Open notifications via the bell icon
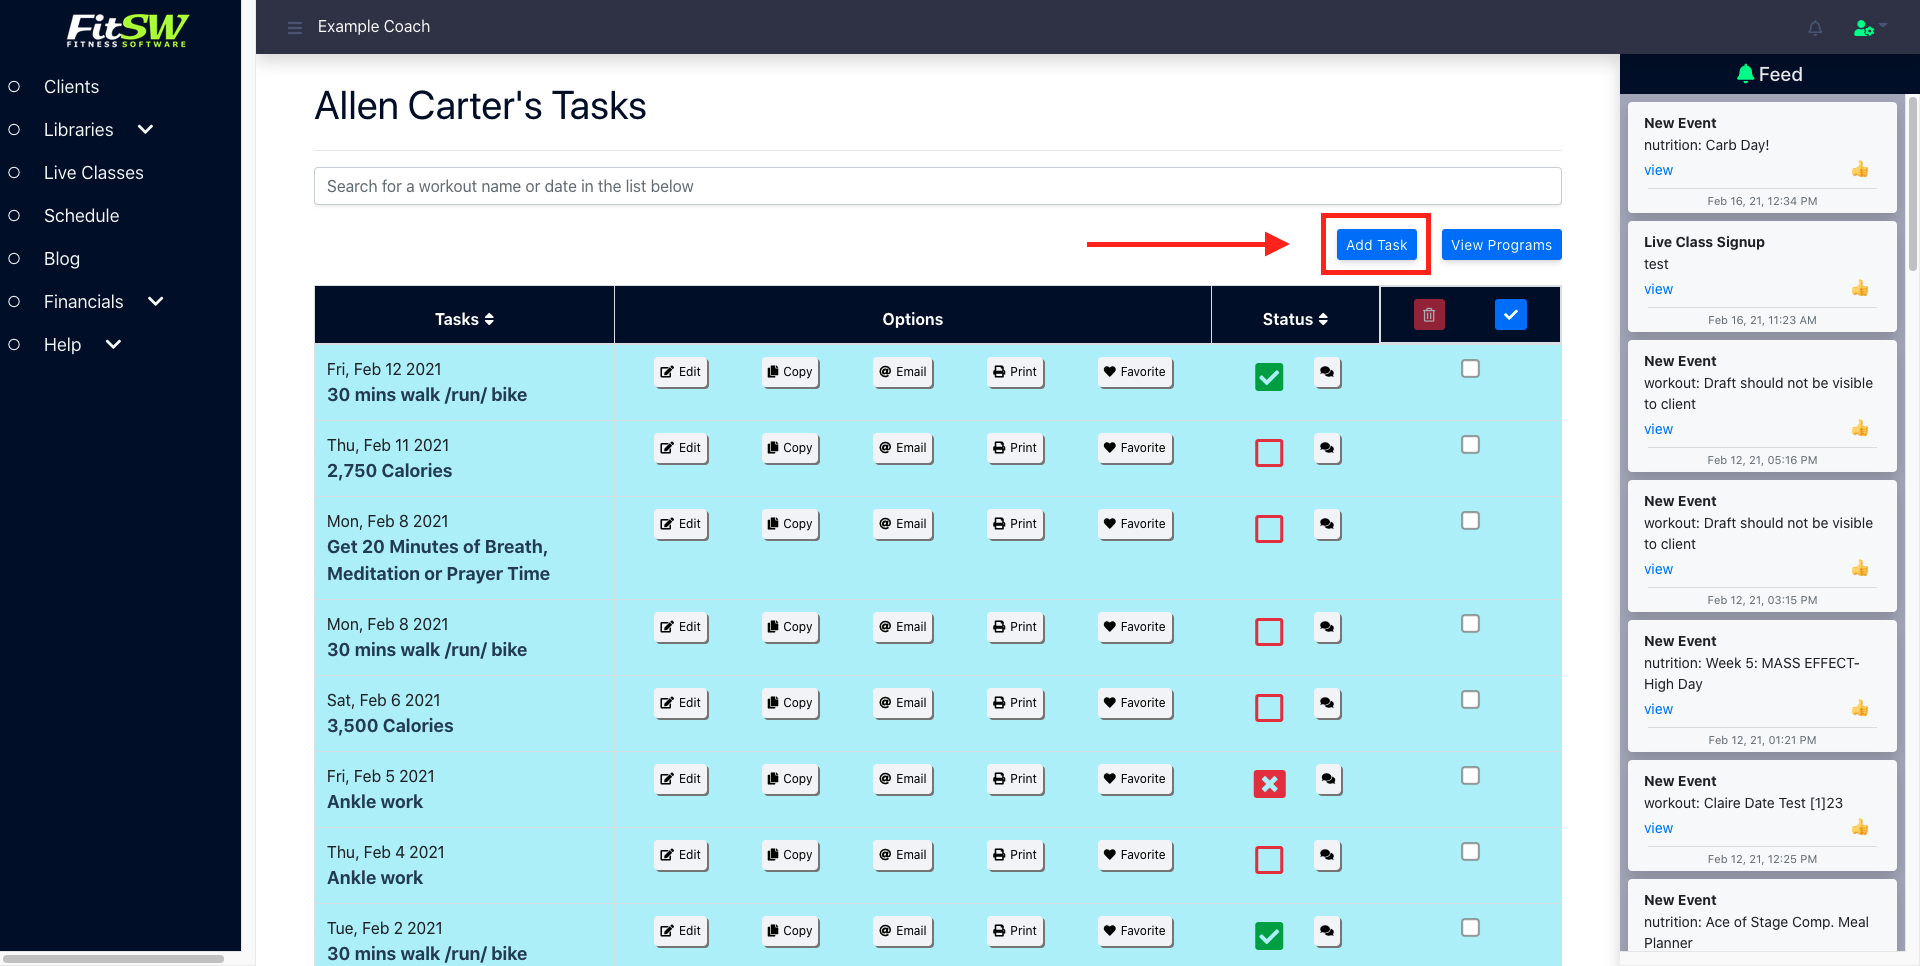Image resolution: width=1920 pixels, height=966 pixels. tap(1815, 27)
